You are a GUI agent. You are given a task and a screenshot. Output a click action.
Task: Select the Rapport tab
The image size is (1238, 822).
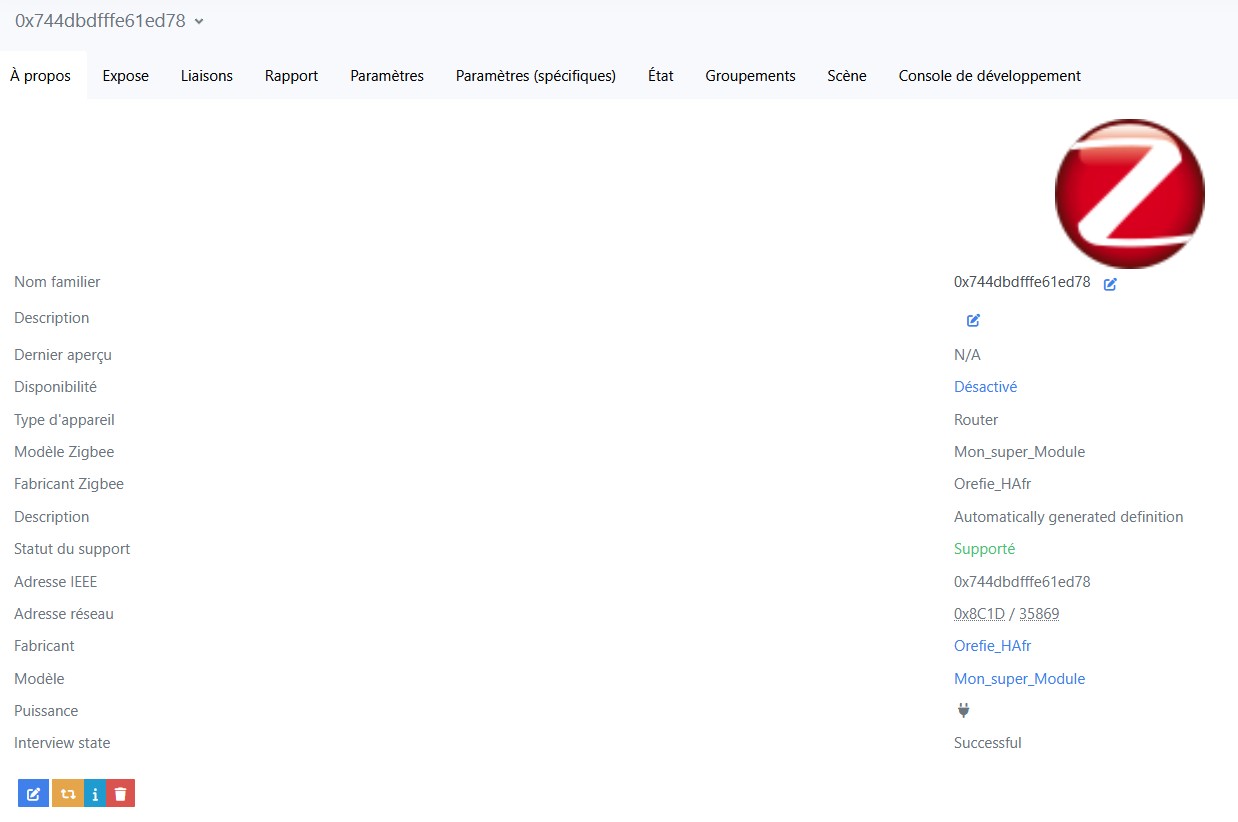coord(291,76)
